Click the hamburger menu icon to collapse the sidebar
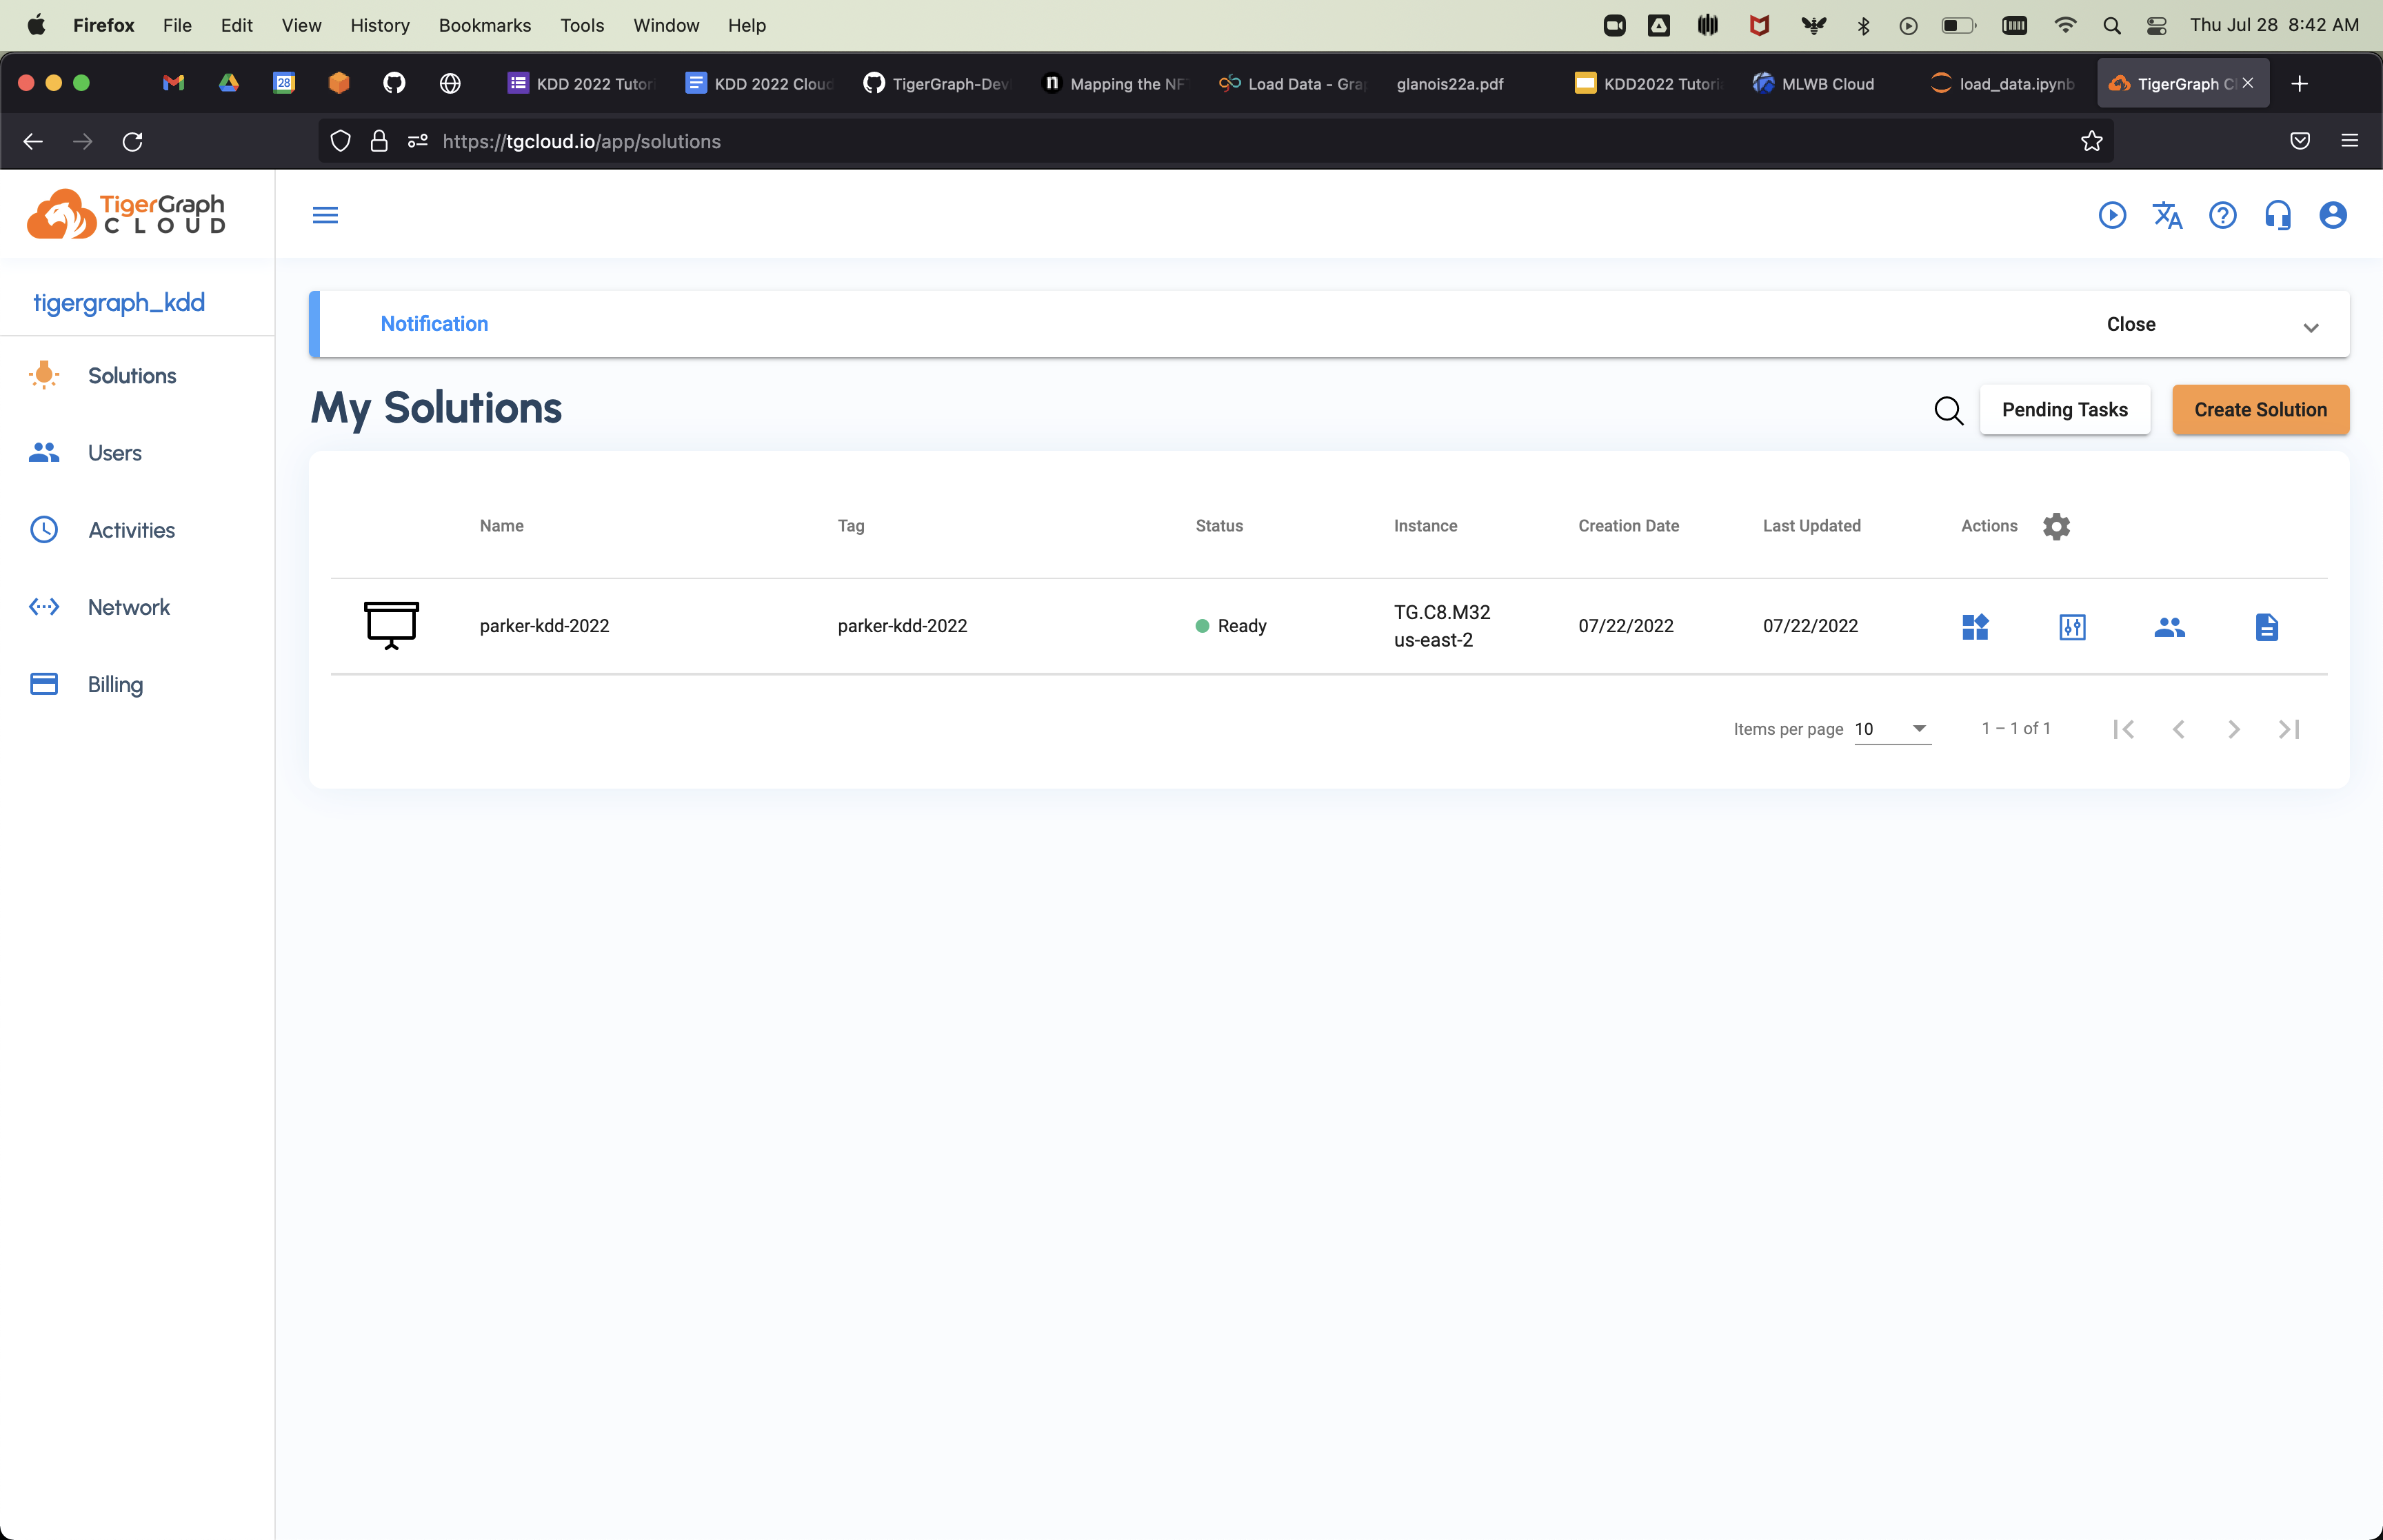Viewport: 2383px width, 1540px height. pos(325,215)
